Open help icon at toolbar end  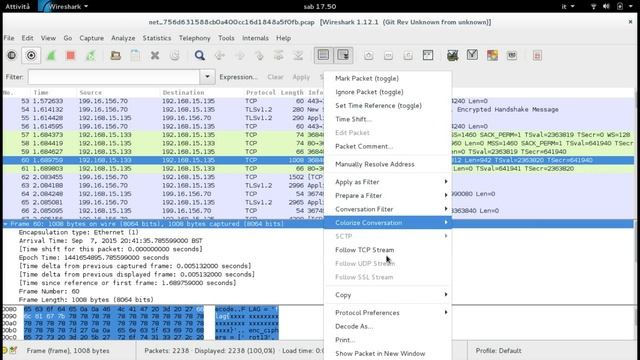(x=537, y=55)
